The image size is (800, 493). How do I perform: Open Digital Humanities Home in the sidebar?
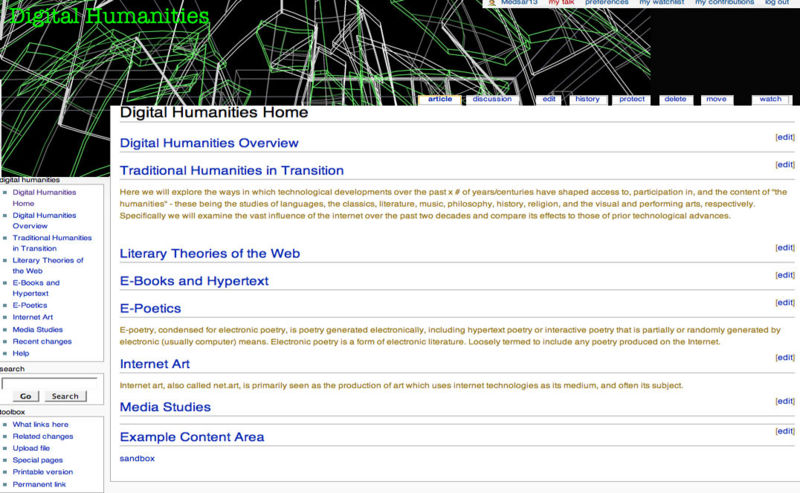click(x=44, y=198)
